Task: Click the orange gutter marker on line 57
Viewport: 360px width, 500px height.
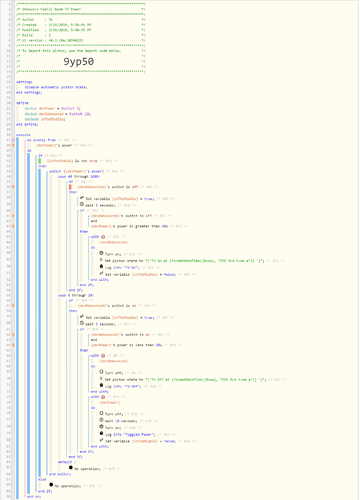Action: pos(13,306)
